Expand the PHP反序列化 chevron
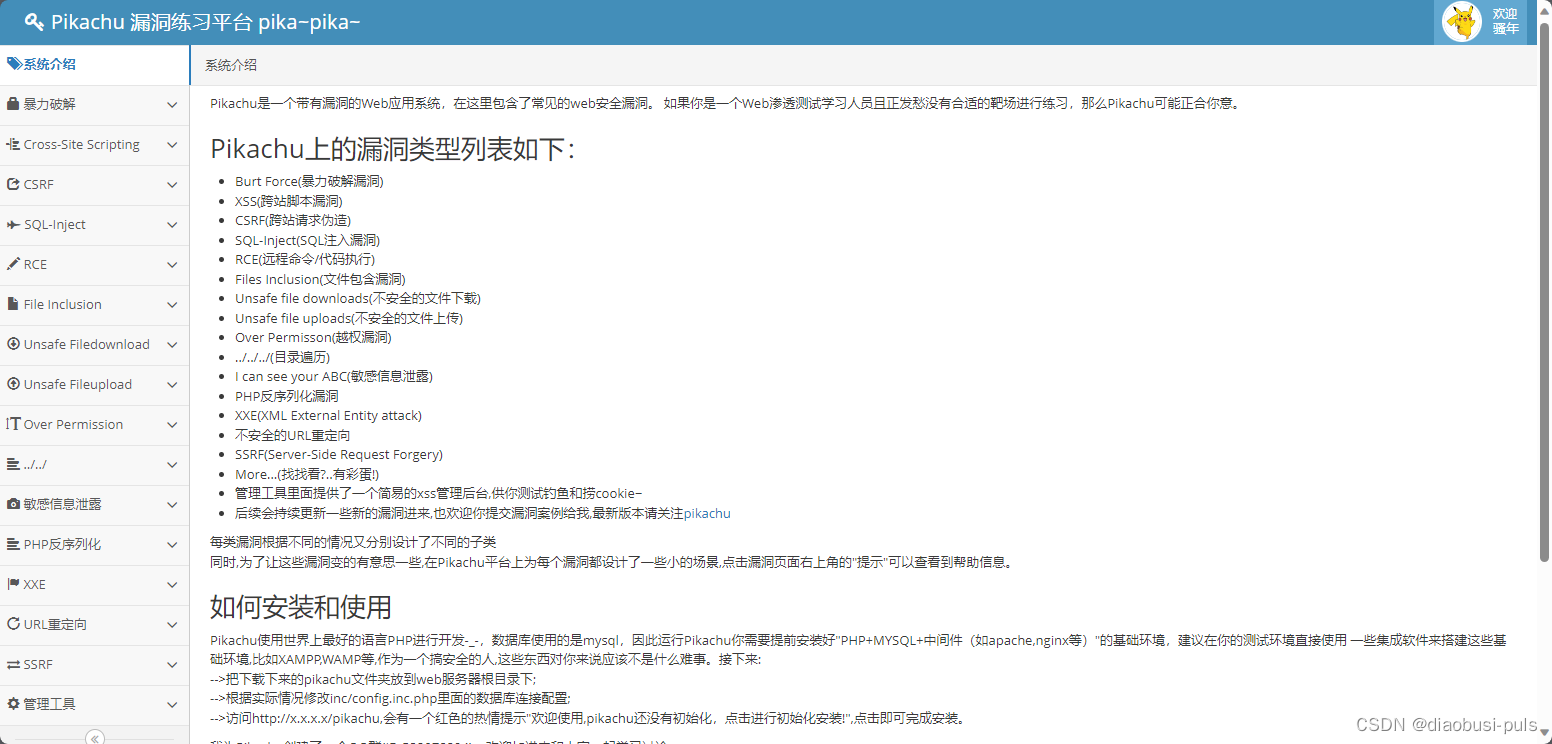The image size is (1552, 744). [172, 545]
